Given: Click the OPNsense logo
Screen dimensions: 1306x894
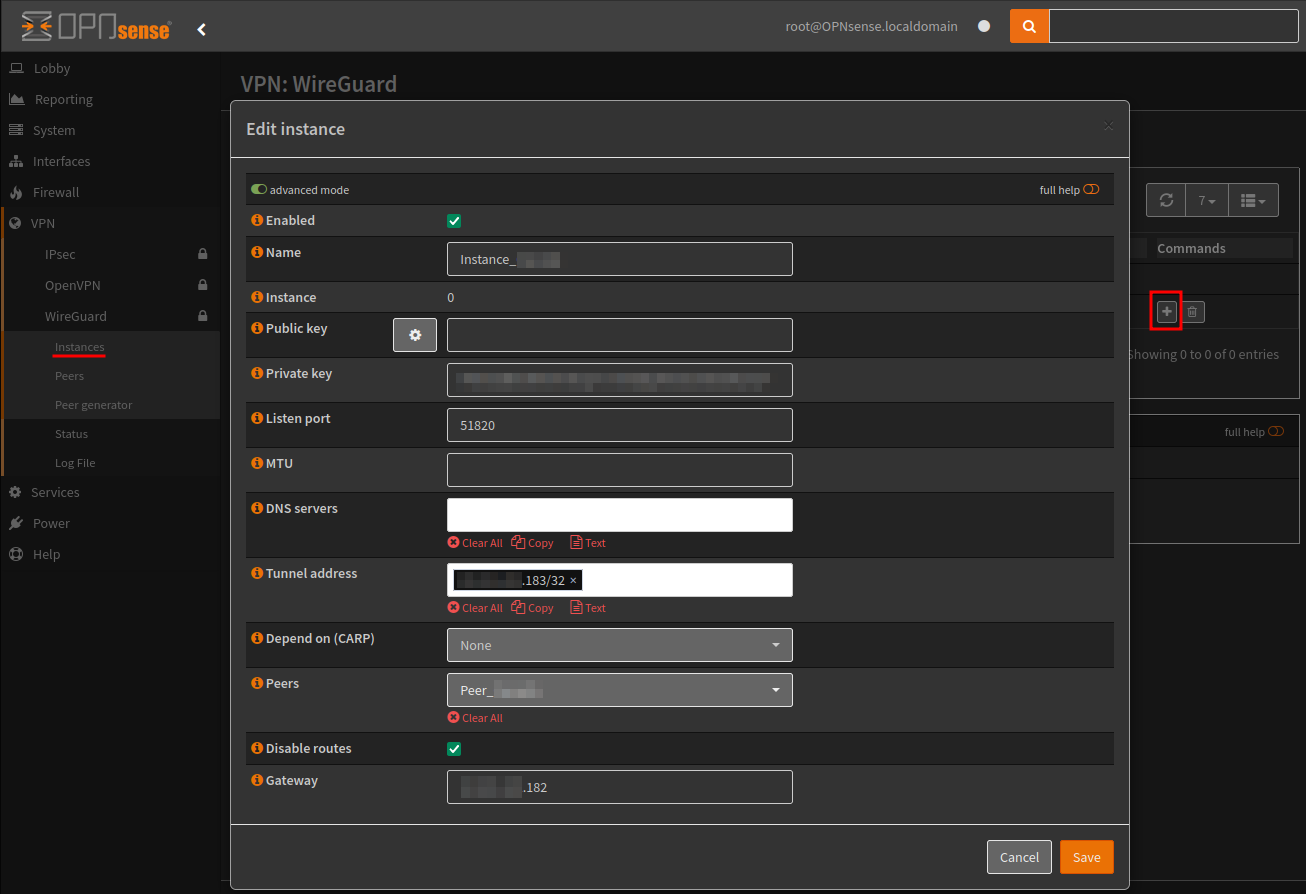Looking at the screenshot, I should [96, 27].
